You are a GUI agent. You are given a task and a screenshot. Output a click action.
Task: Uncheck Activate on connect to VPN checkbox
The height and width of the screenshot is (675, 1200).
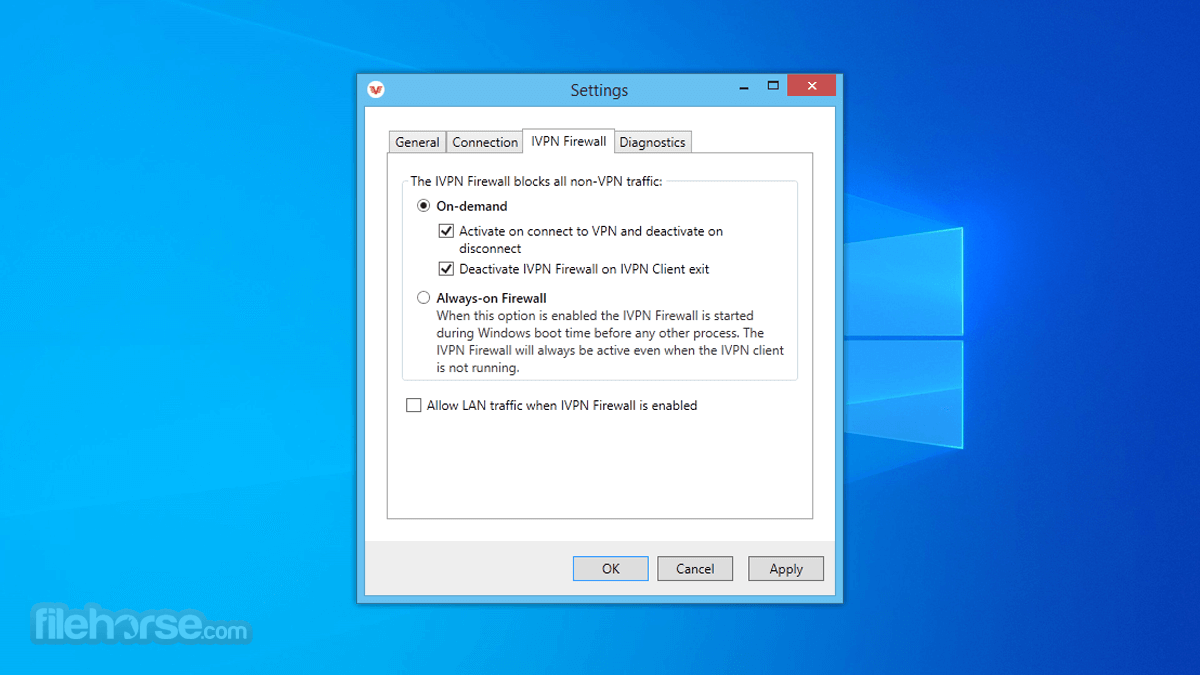pyautogui.click(x=446, y=231)
